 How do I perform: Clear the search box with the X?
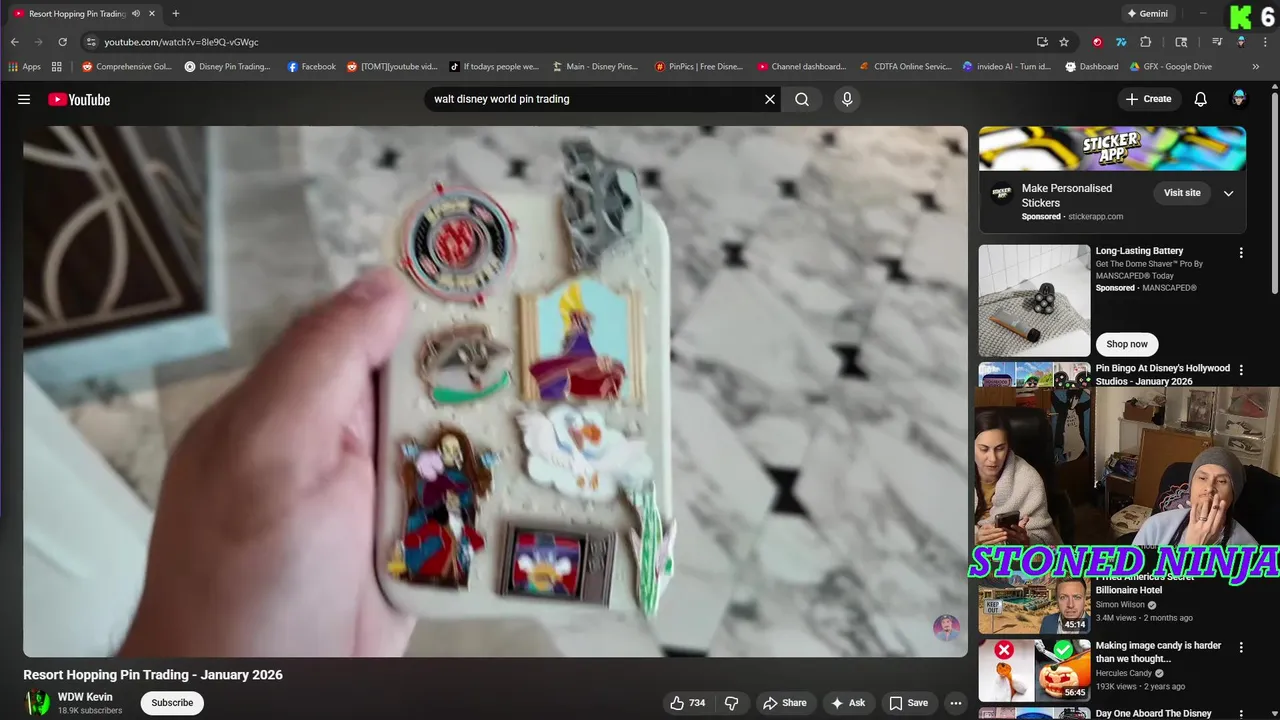tap(770, 99)
